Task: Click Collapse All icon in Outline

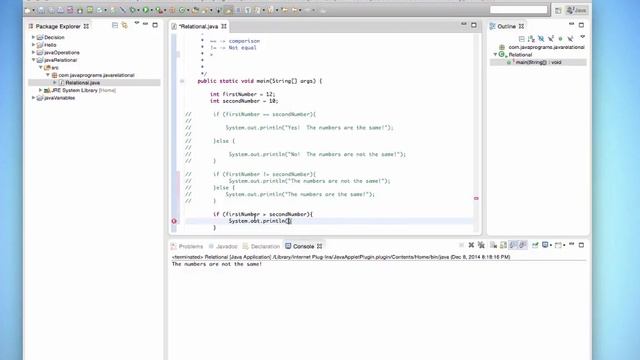Action: tap(522, 39)
